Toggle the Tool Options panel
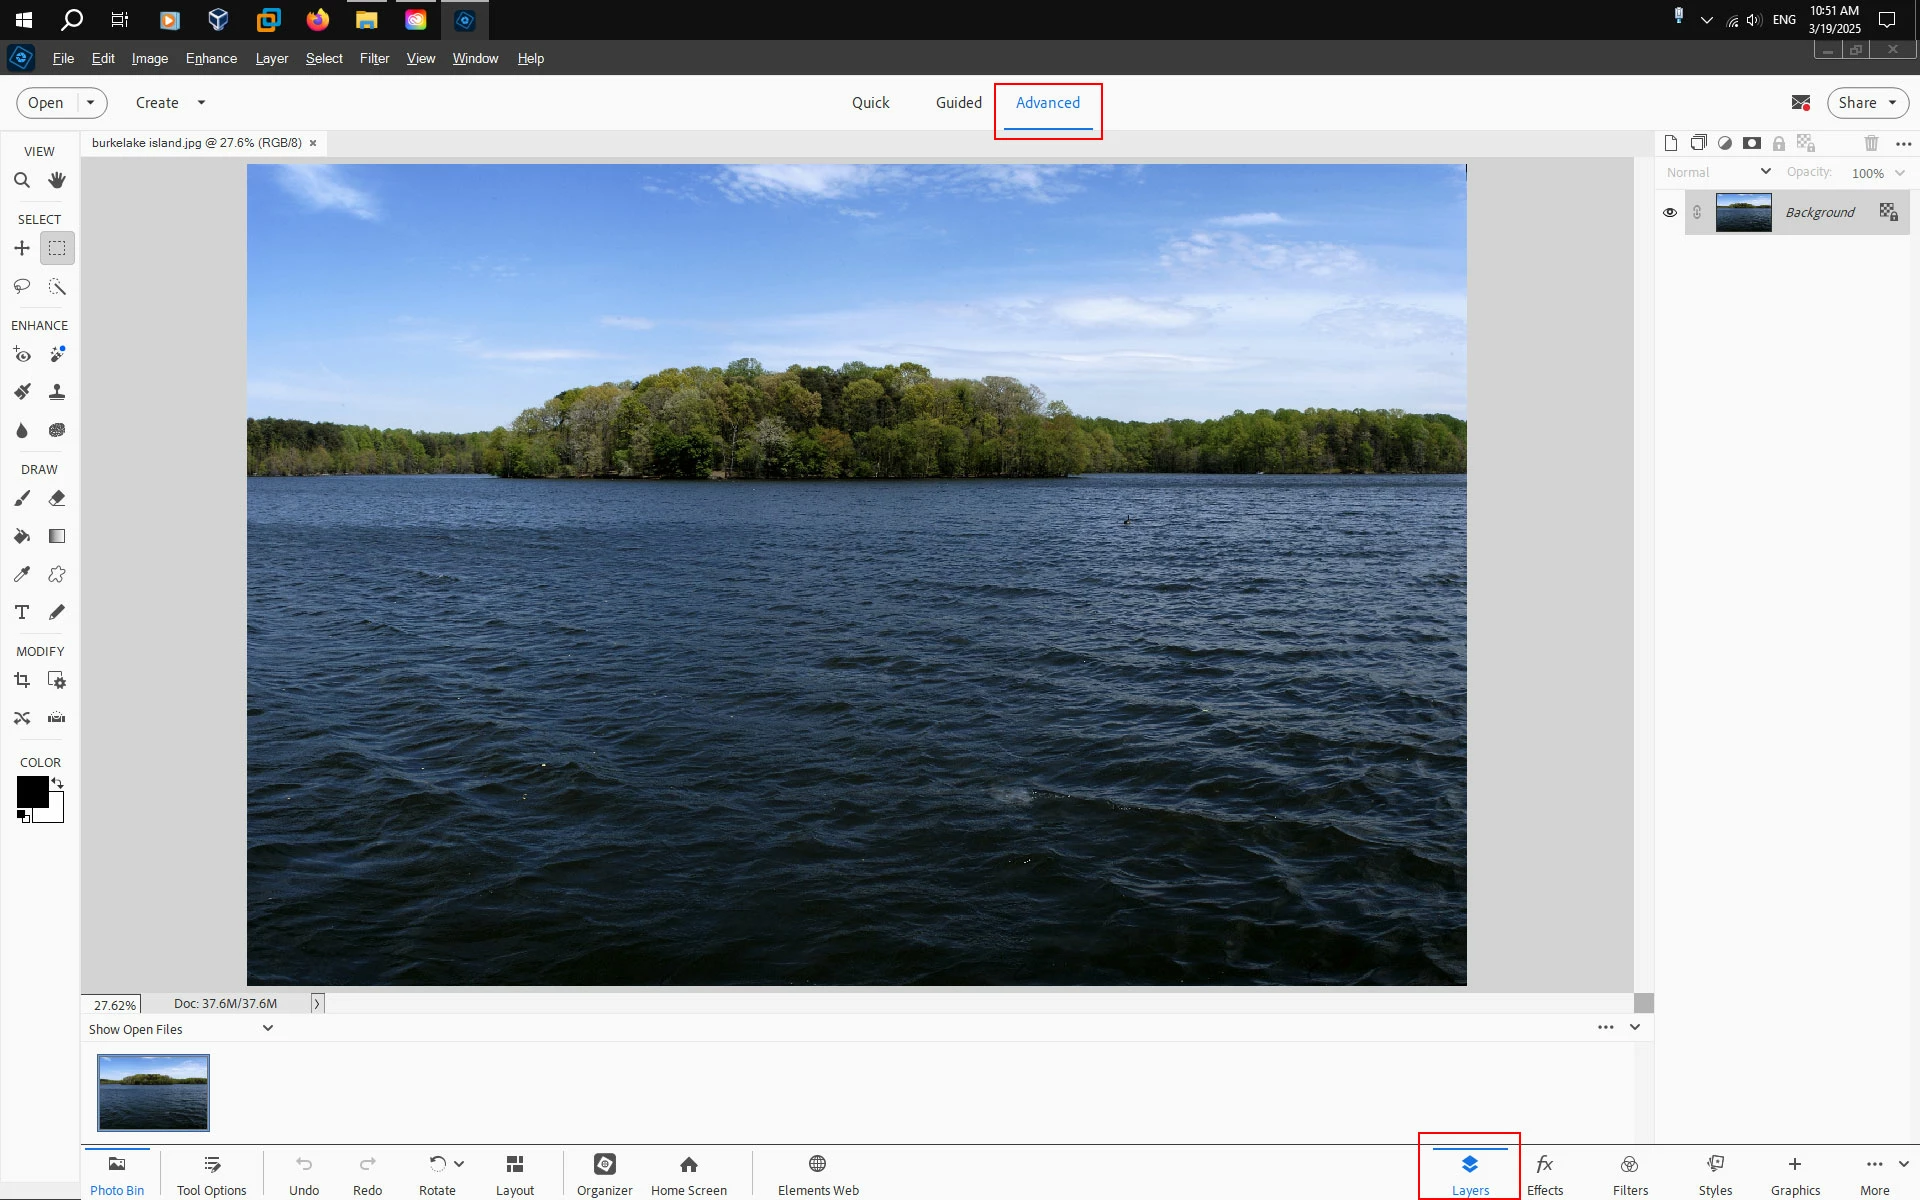Viewport: 1920px width, 1200px height. (x=211, y=1174)
